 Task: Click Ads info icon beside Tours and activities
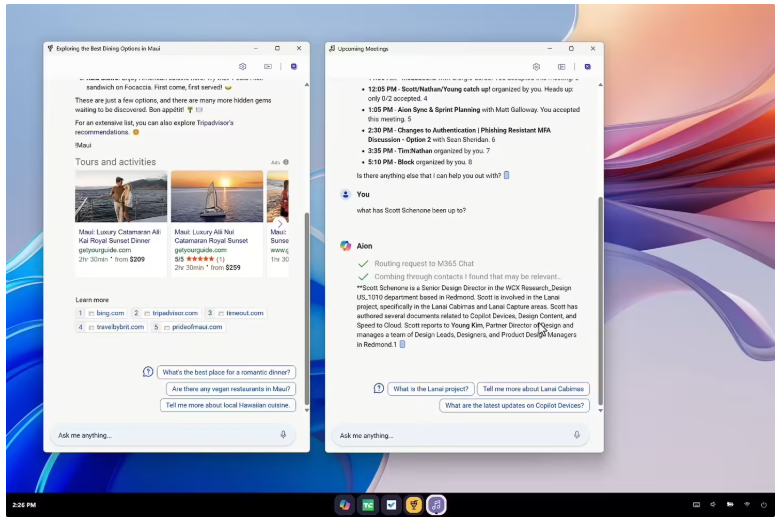click(x=286, y=162)
